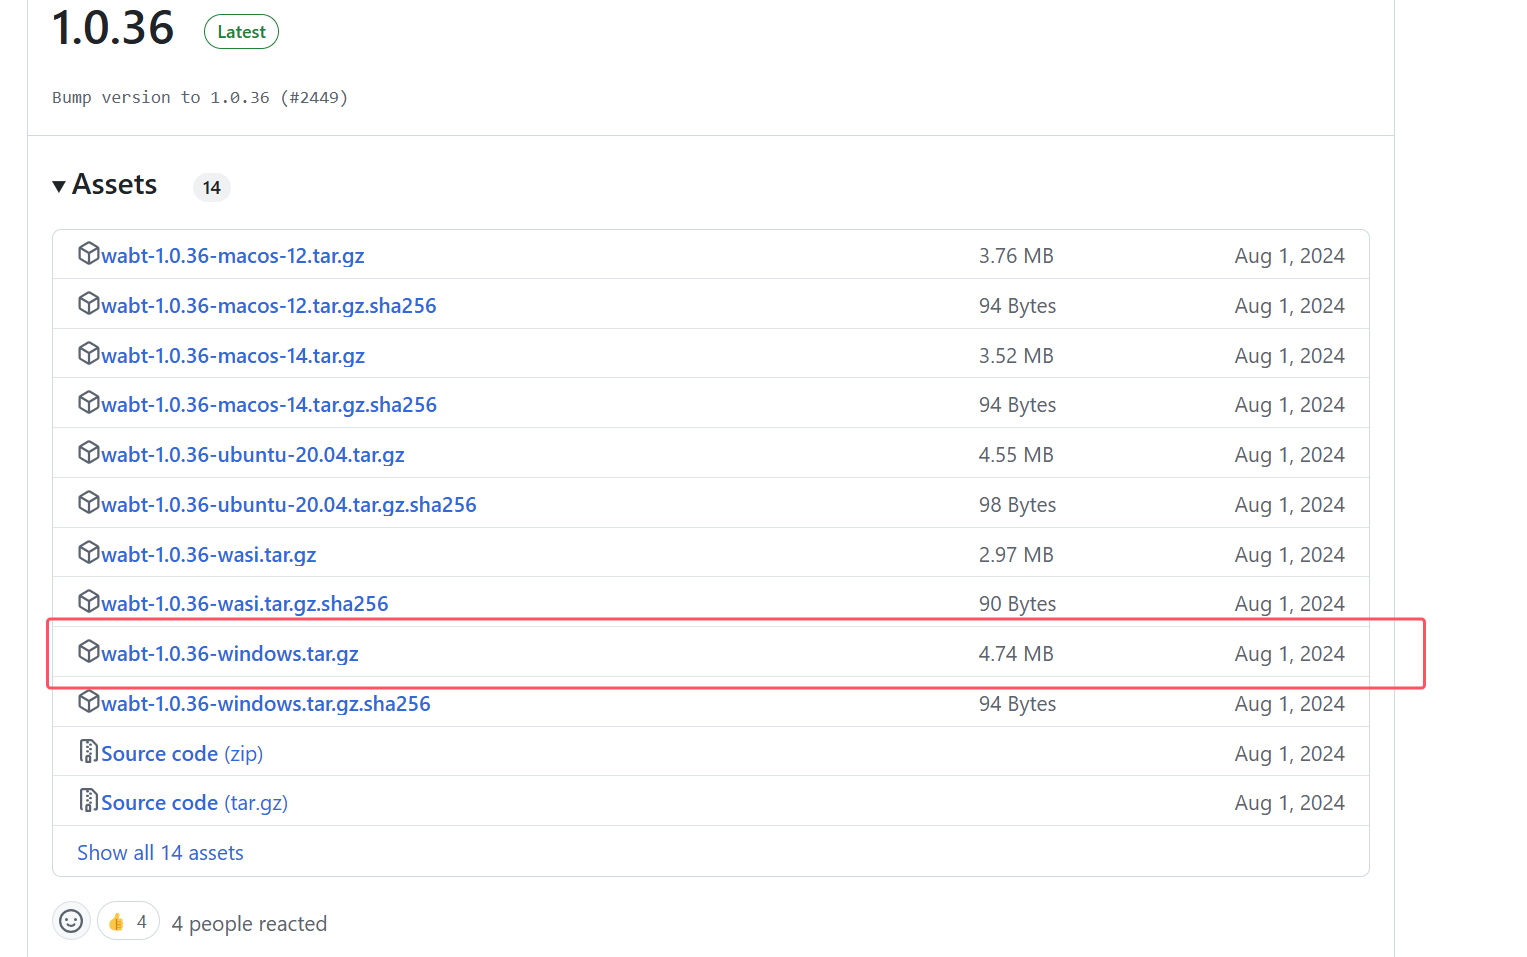Viewport: 1527px width, 957px height.
Task: Click the asset count badge 14
Action: tap(211, 188)
